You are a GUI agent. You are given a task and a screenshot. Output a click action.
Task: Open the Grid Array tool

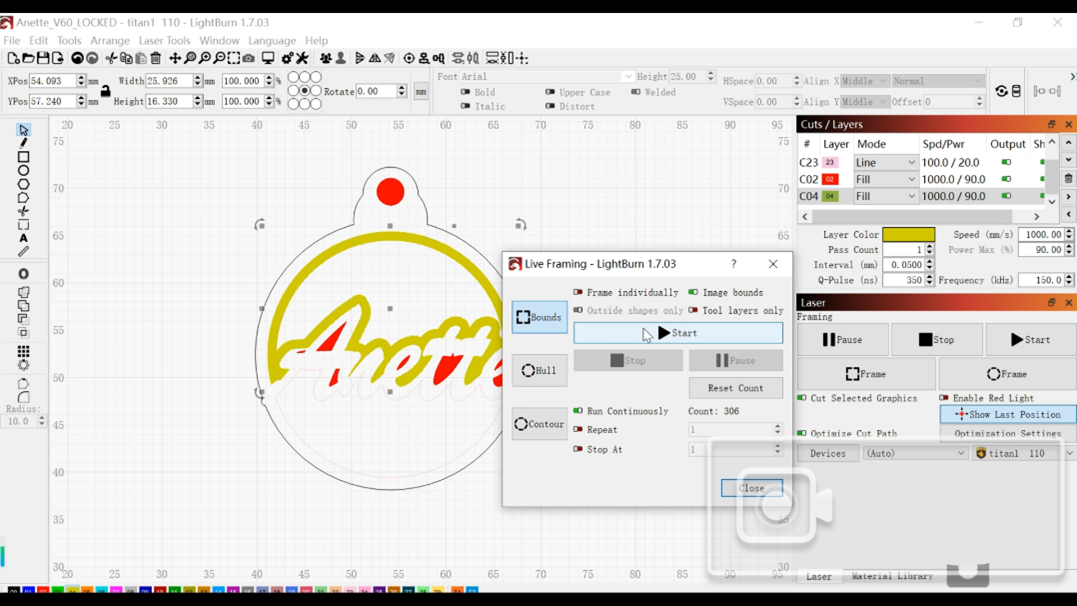24,352
